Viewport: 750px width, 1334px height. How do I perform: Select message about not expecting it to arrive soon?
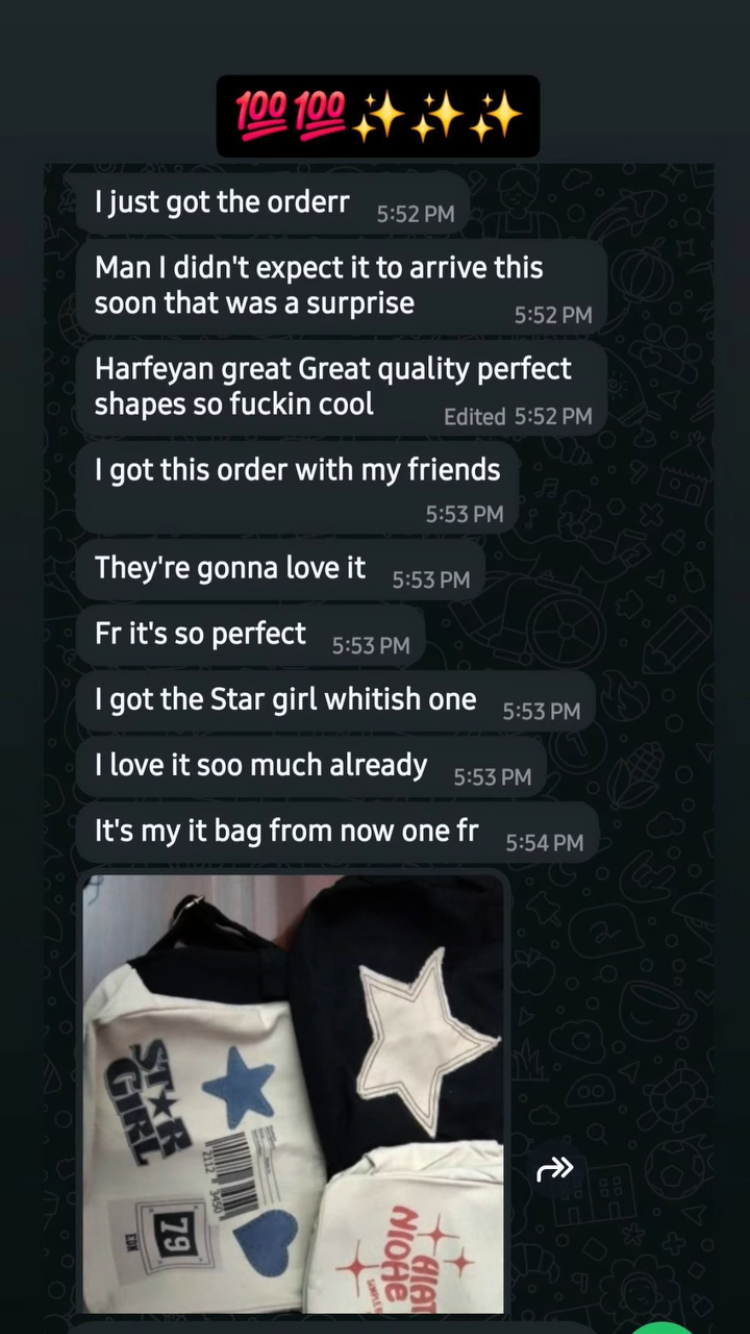click(341, 286)
